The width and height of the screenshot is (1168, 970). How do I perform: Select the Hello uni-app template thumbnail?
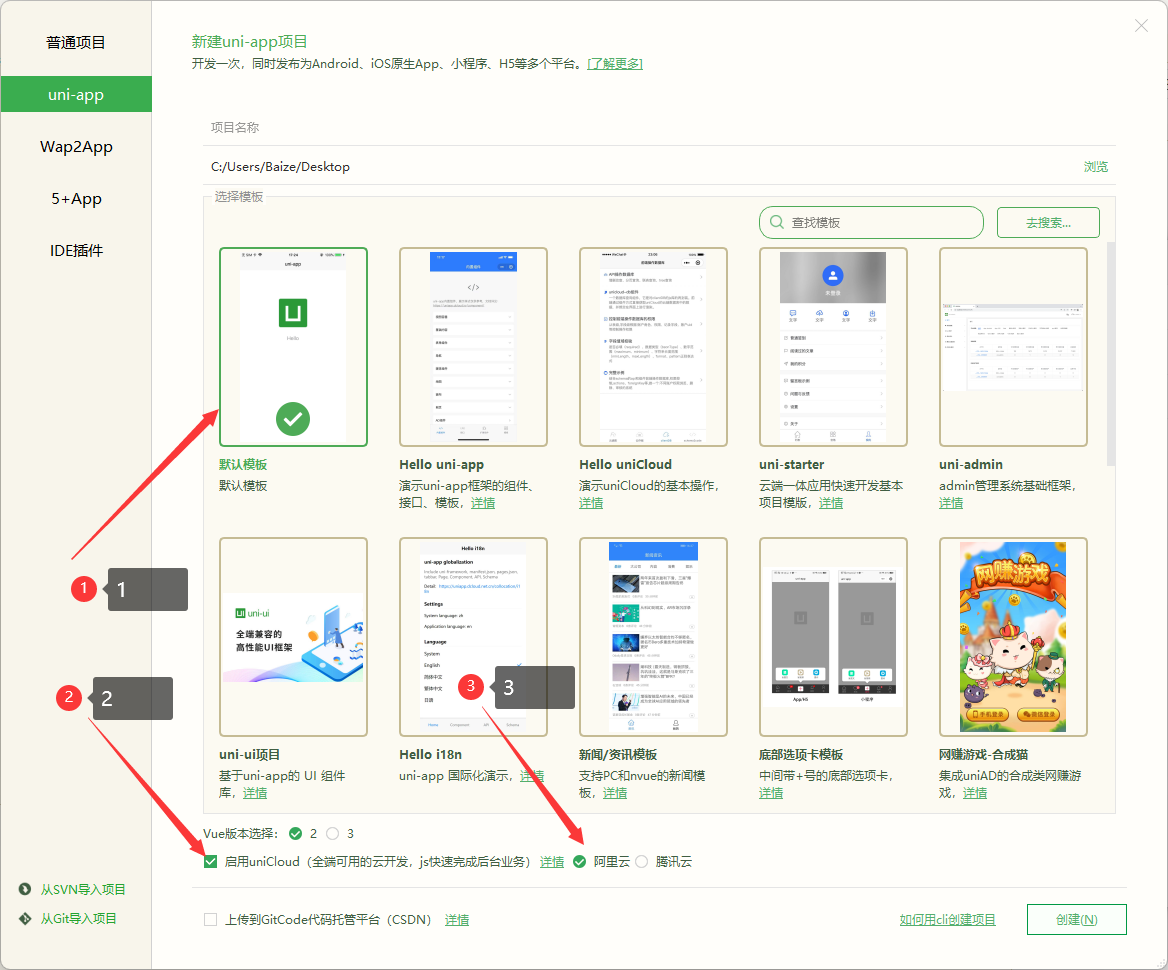coord(473,347)
